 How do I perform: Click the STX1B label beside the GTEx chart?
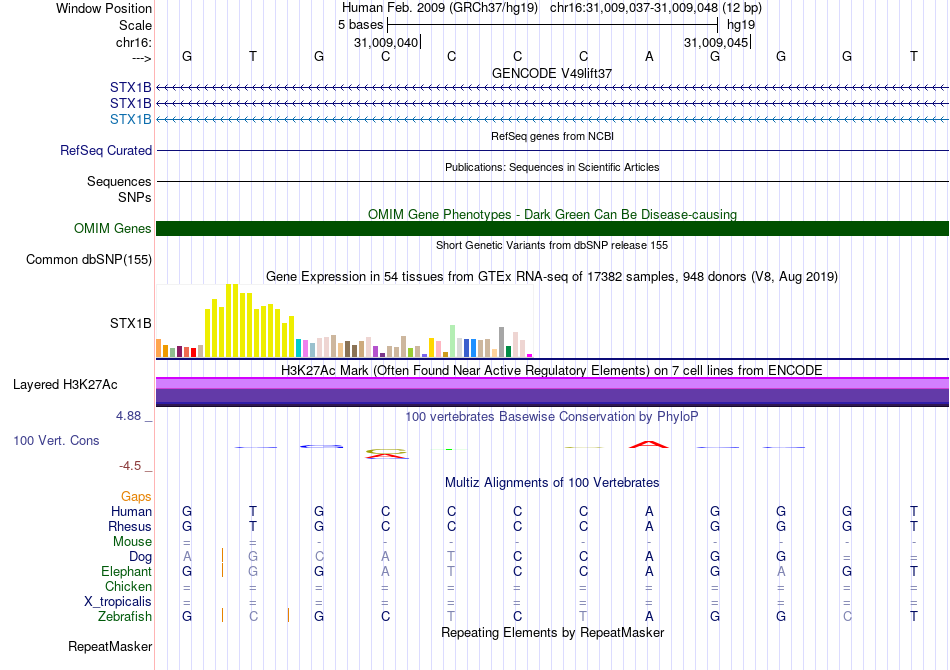click(x=130, y=323)
